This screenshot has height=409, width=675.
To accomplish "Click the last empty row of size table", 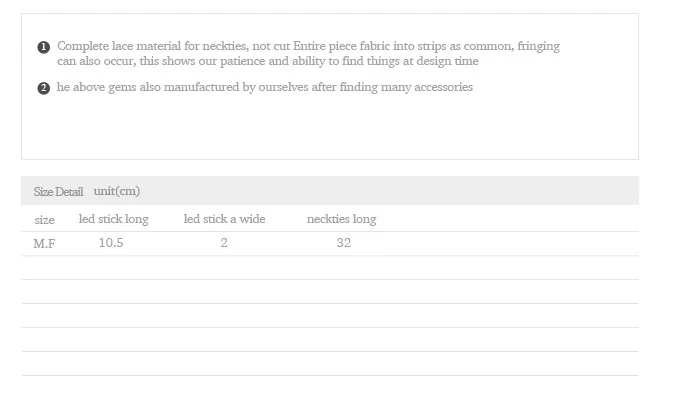I will click(329, 364).
